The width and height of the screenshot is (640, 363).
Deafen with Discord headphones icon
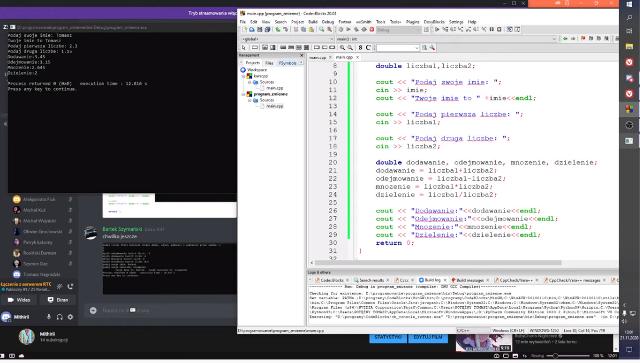click(x=60, y=317)
